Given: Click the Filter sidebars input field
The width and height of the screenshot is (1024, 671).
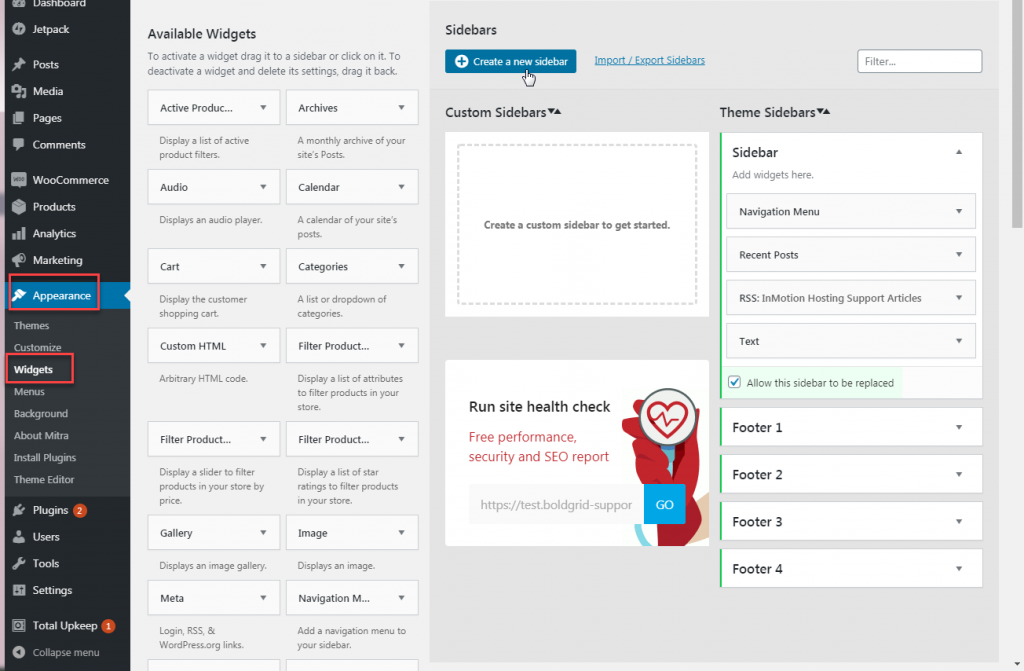Looking at the screenshot, I should point(920,61).
